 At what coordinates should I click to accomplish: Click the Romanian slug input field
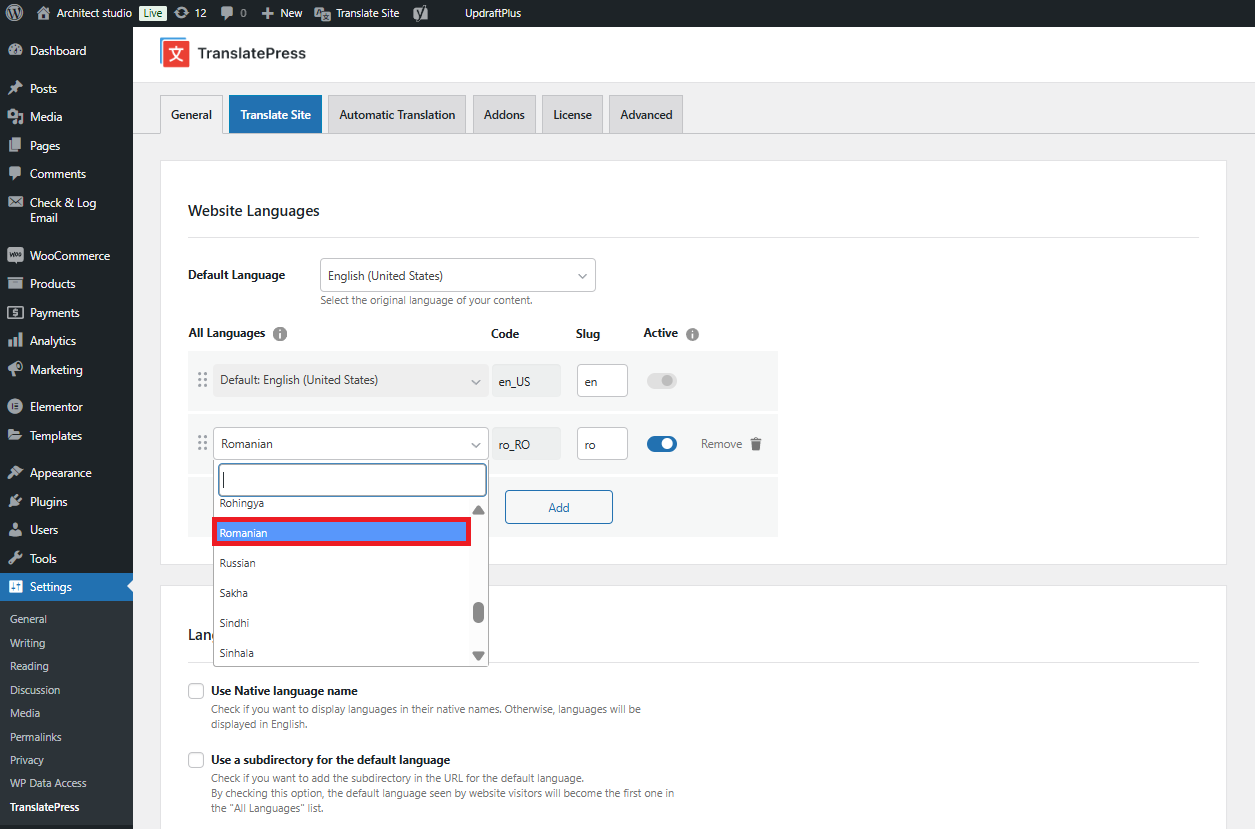(602, 444)
